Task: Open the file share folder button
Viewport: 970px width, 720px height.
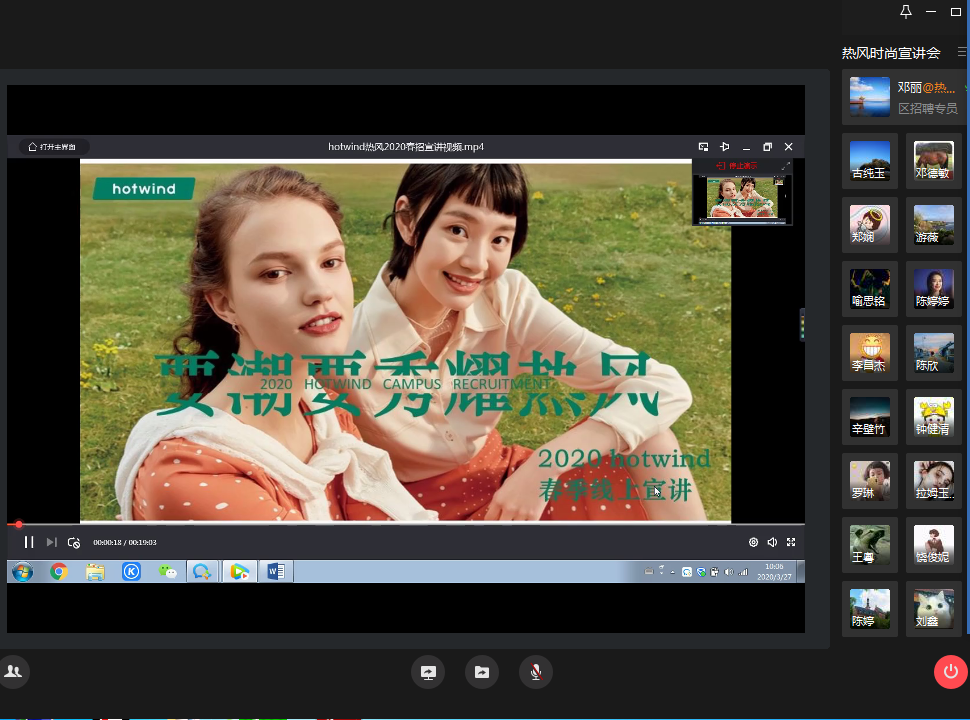Action: coord(482,673)
